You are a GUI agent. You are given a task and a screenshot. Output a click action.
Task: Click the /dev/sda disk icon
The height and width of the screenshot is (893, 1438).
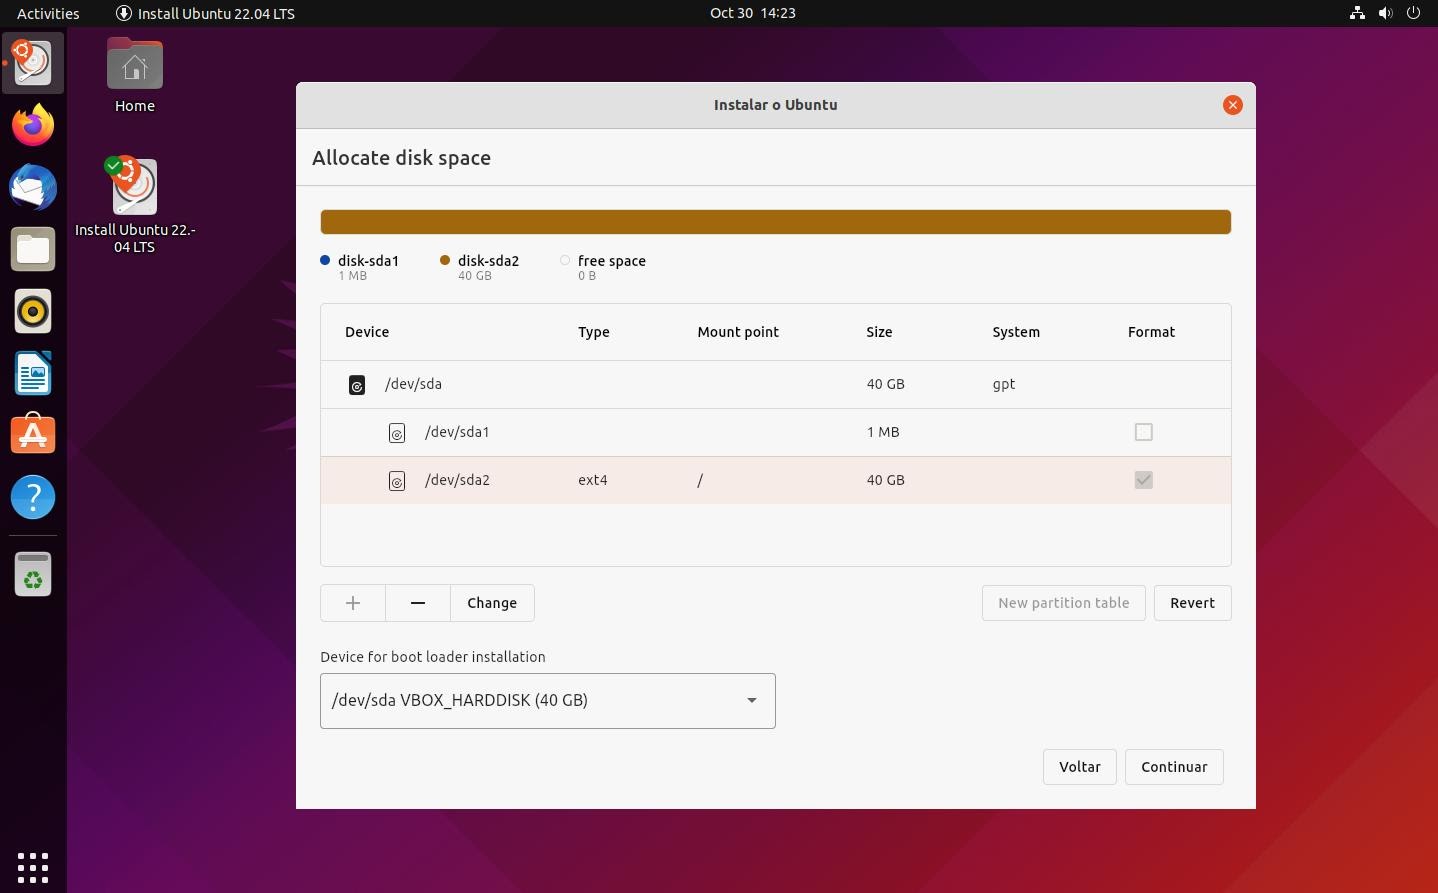click(x=357, y=385)
